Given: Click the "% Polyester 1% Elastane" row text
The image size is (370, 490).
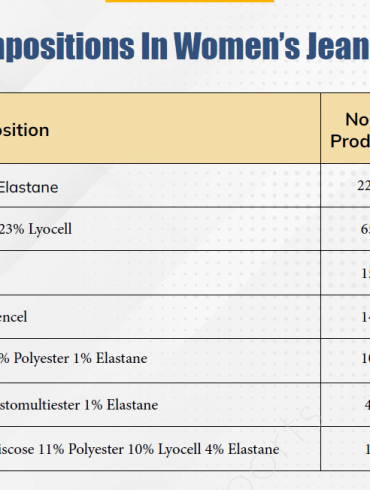Looking at the screenshot, I should [x=73, y=358].
